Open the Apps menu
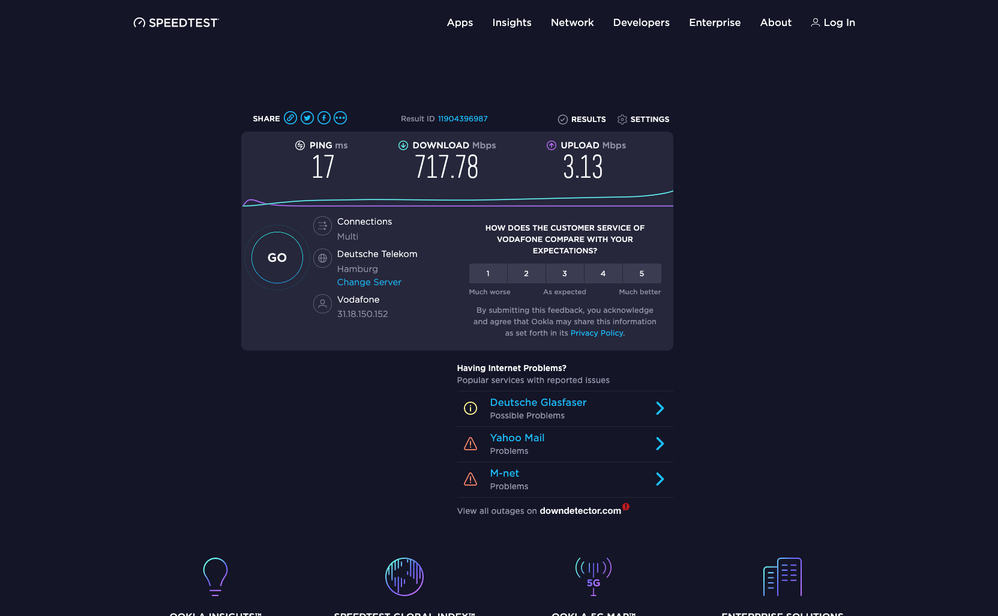The image size is (998, 616). click(460, 22)
